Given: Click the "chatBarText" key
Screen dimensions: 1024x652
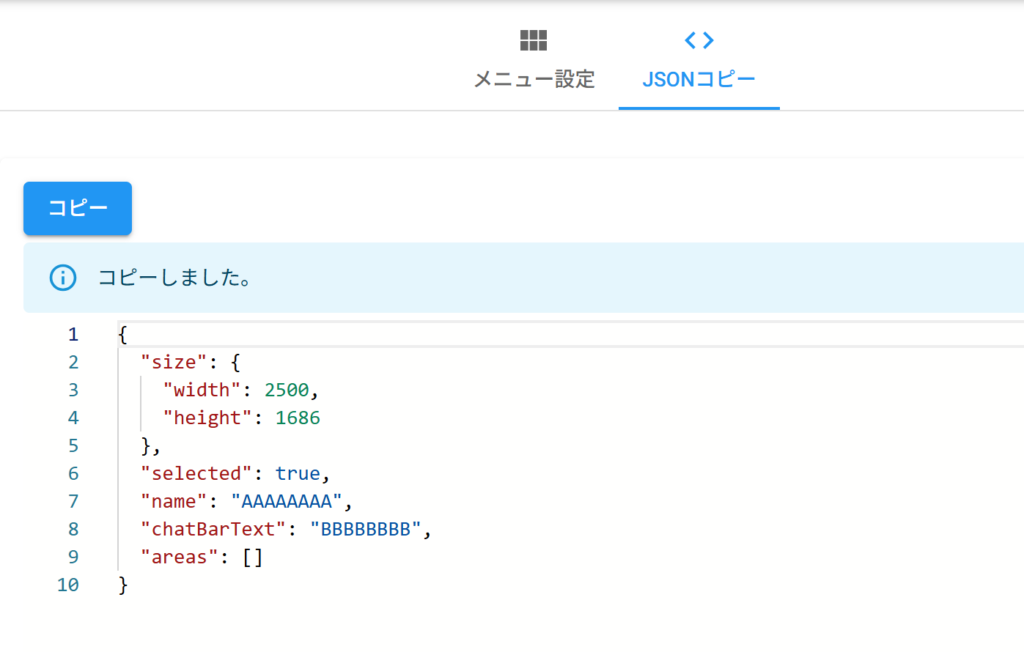Looking at the screenshot, I should coord(214,530).
